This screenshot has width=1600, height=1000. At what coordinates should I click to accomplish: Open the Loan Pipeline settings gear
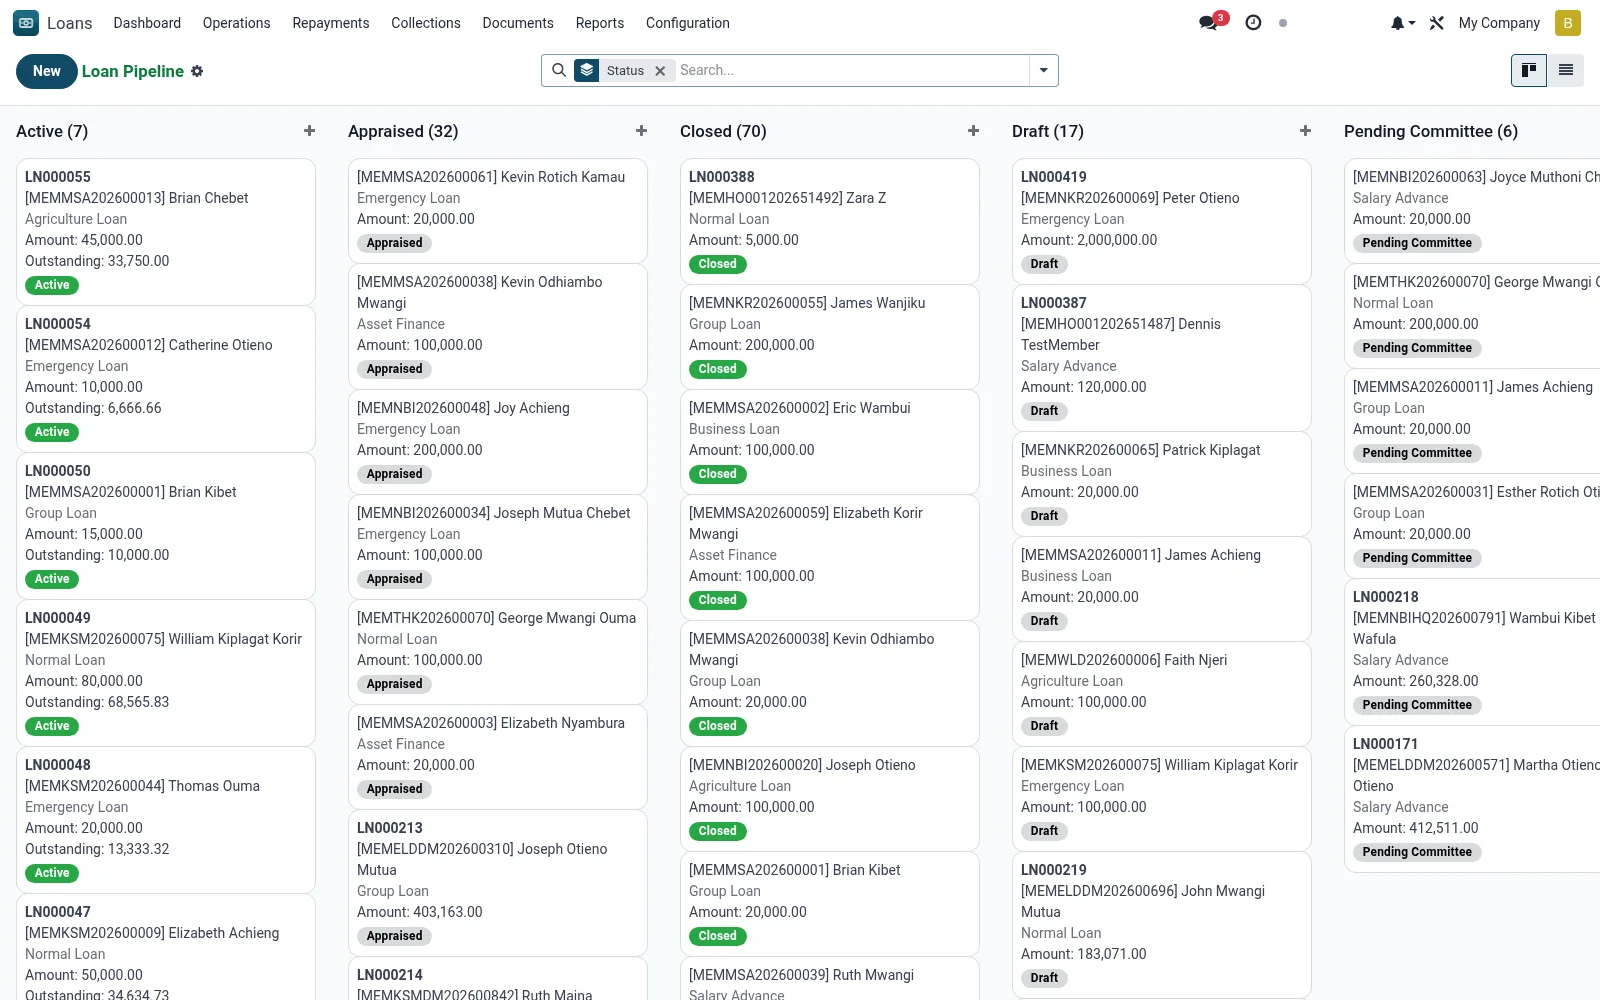[197, 71]
